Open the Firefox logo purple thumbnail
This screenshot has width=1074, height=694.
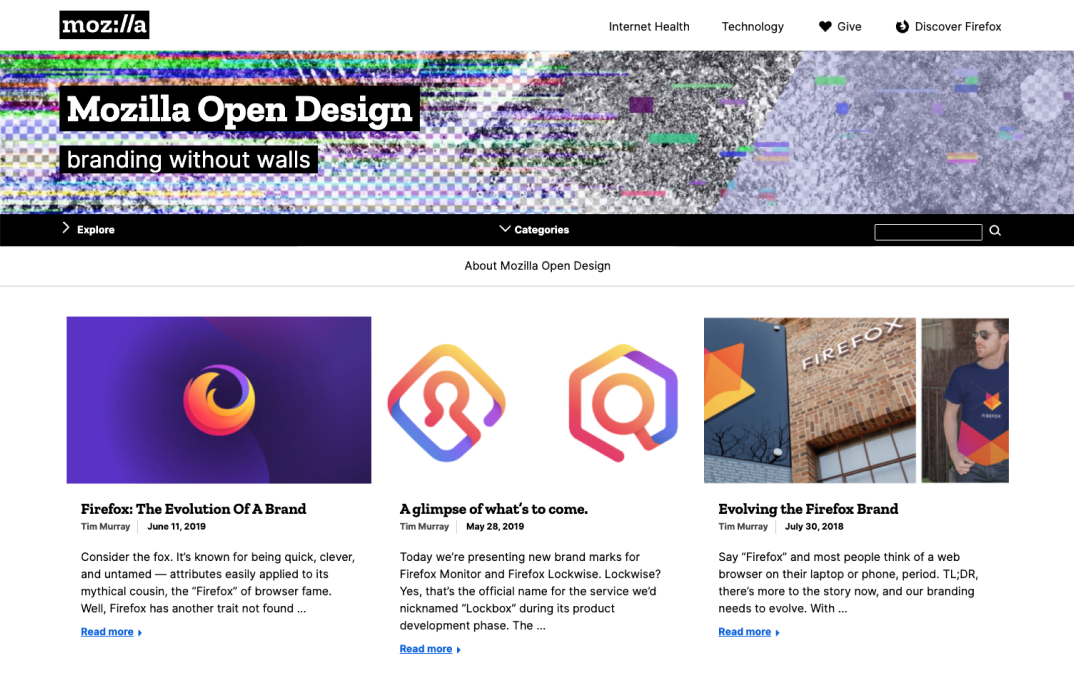click(218, 400)
